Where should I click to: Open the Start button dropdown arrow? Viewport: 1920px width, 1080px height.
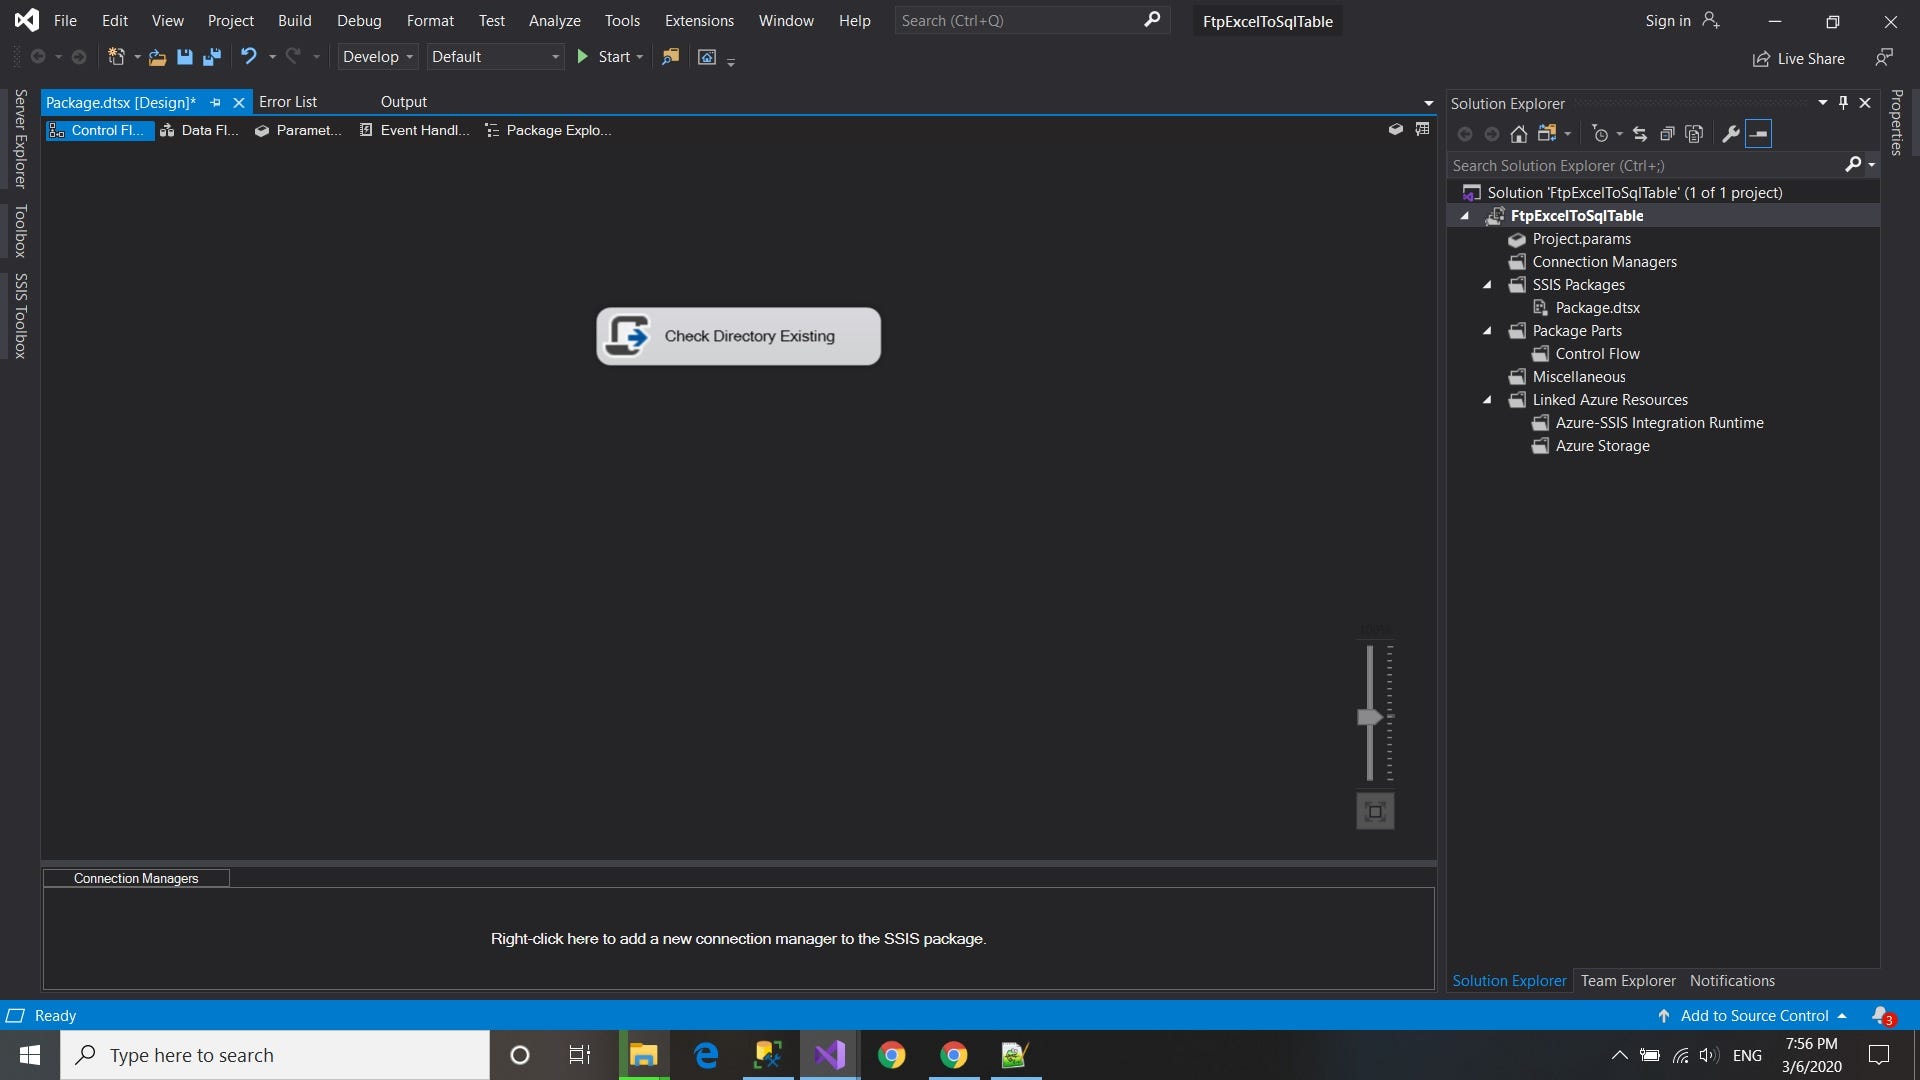640,57
